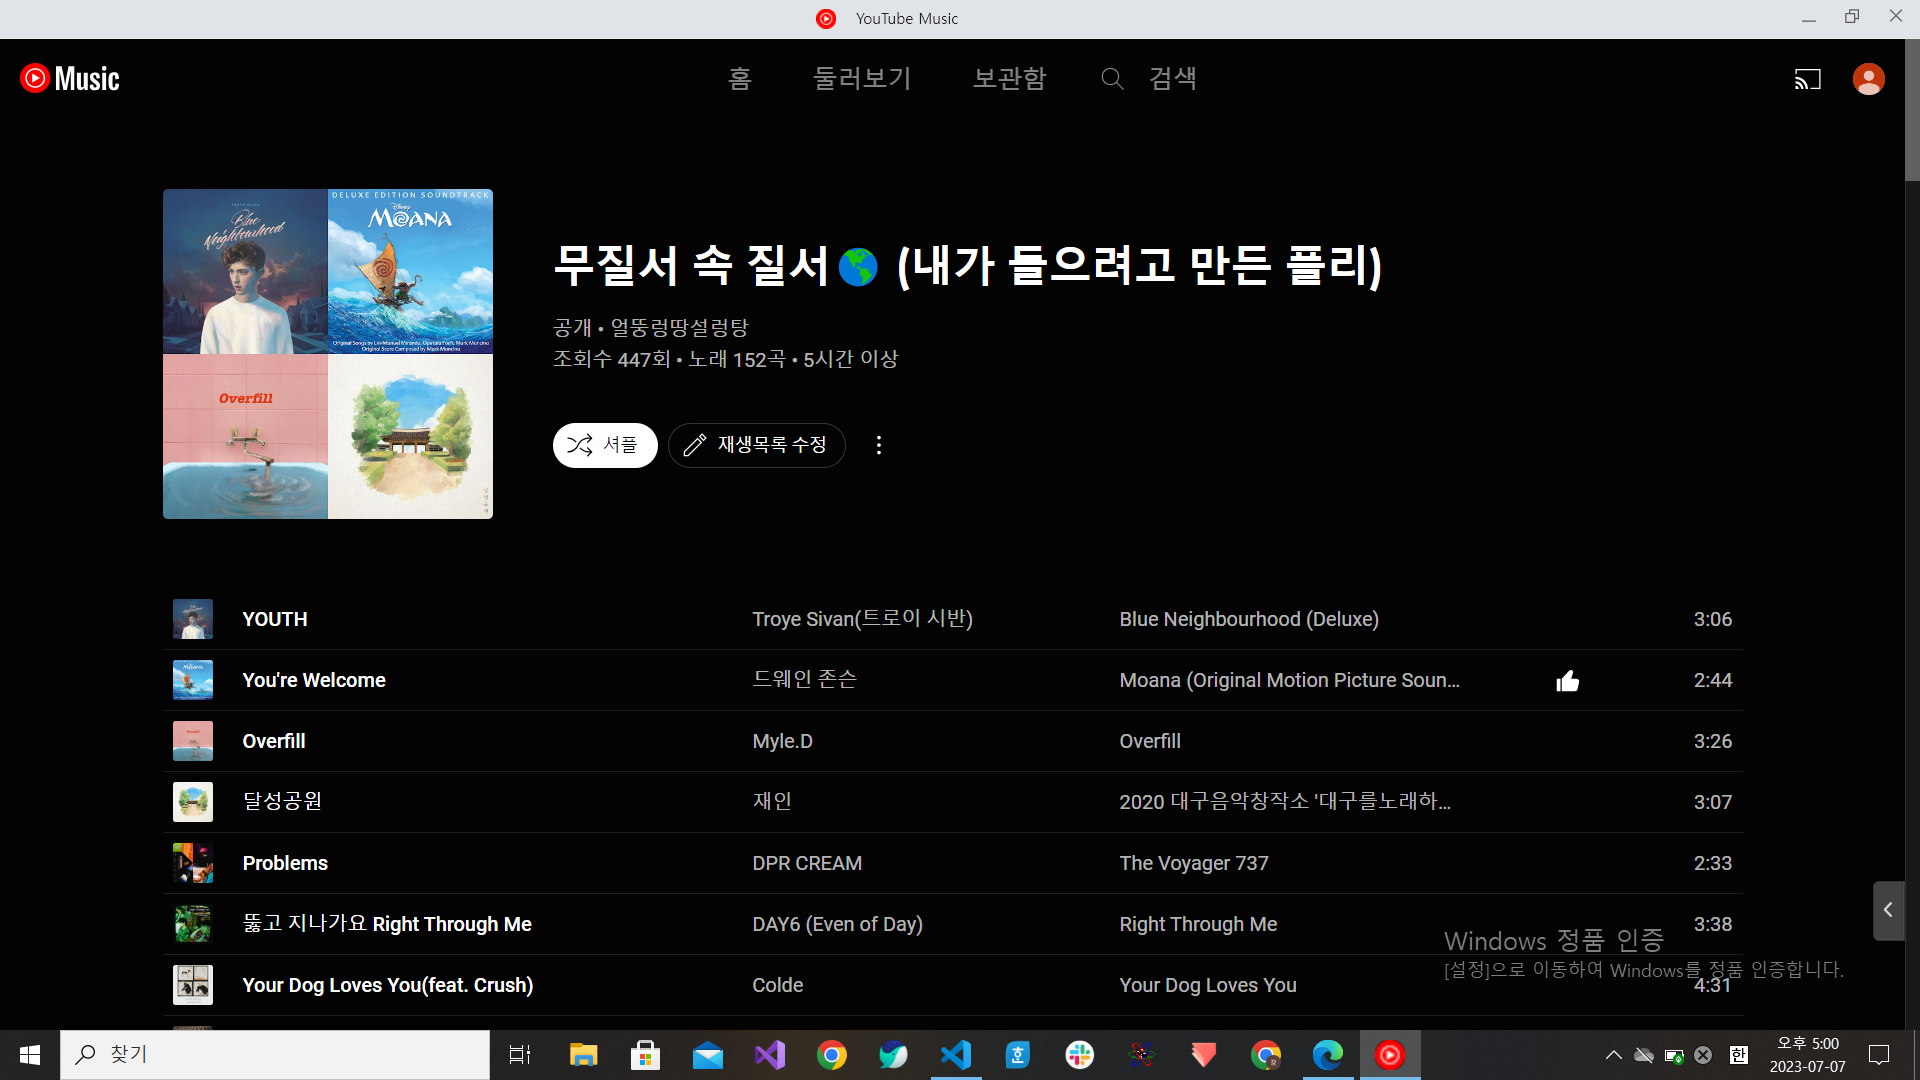The image size is (1920, 1080).
Task: Open album Blue Neighbourhood (Deluxe)
Action: [x=1249, y=619]
